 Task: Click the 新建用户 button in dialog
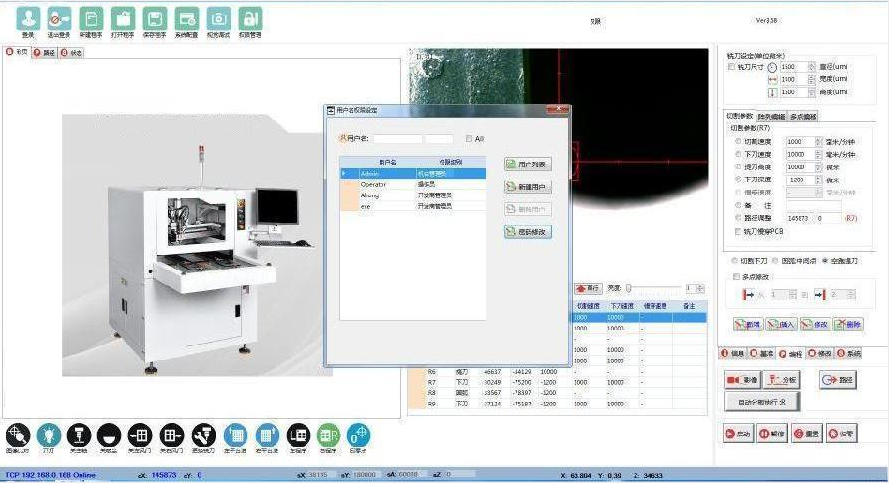click(527, 187)
